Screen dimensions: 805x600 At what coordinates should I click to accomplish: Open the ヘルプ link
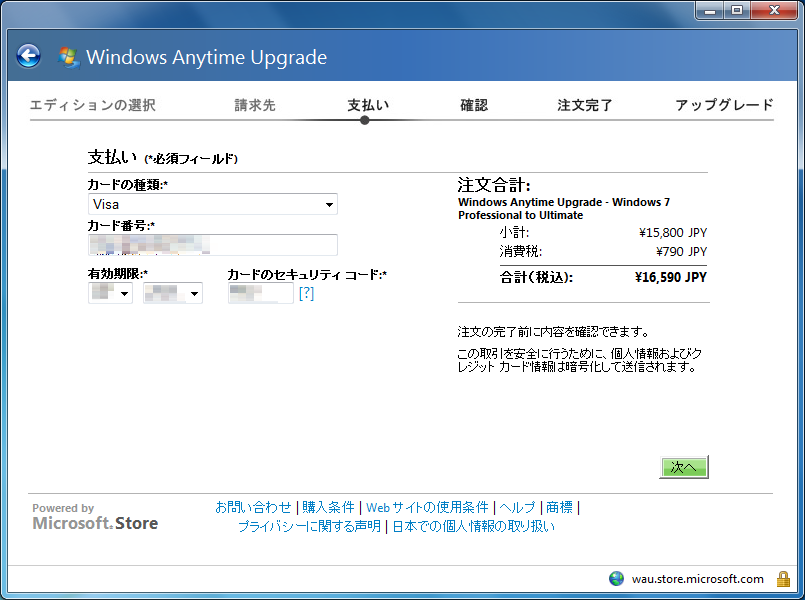(517, 507)
